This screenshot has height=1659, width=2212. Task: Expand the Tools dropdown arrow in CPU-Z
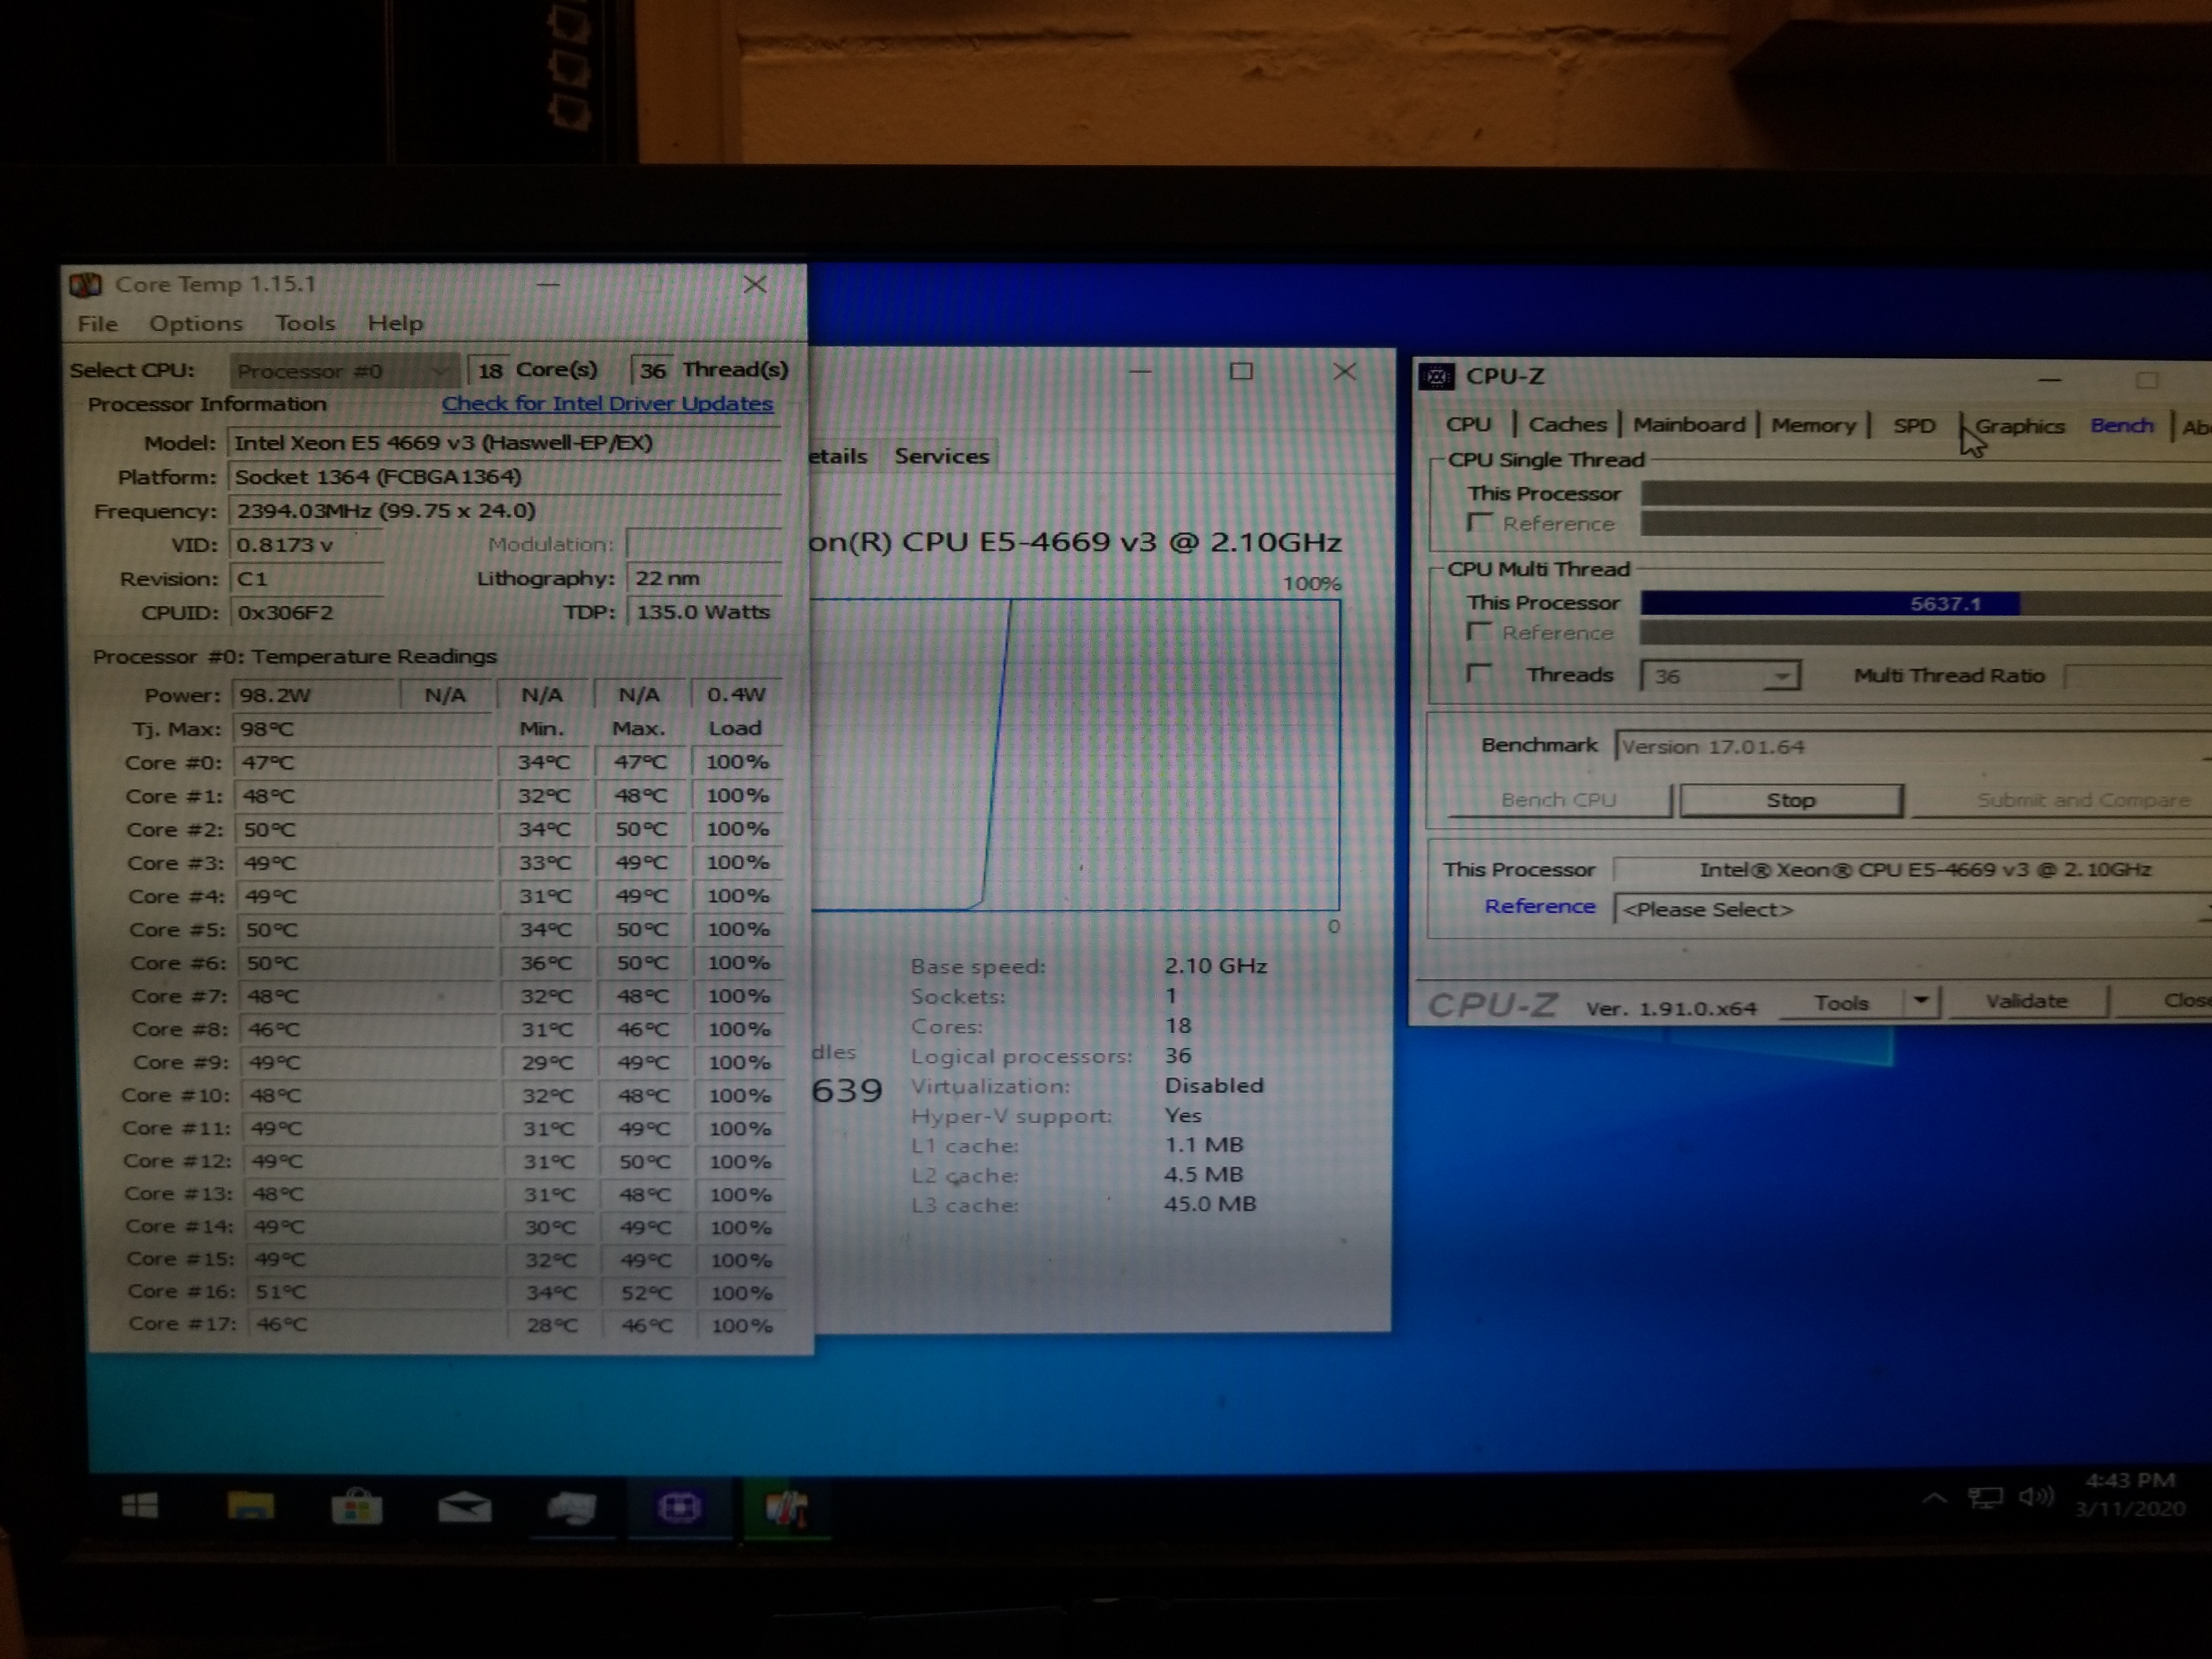1921,1001
